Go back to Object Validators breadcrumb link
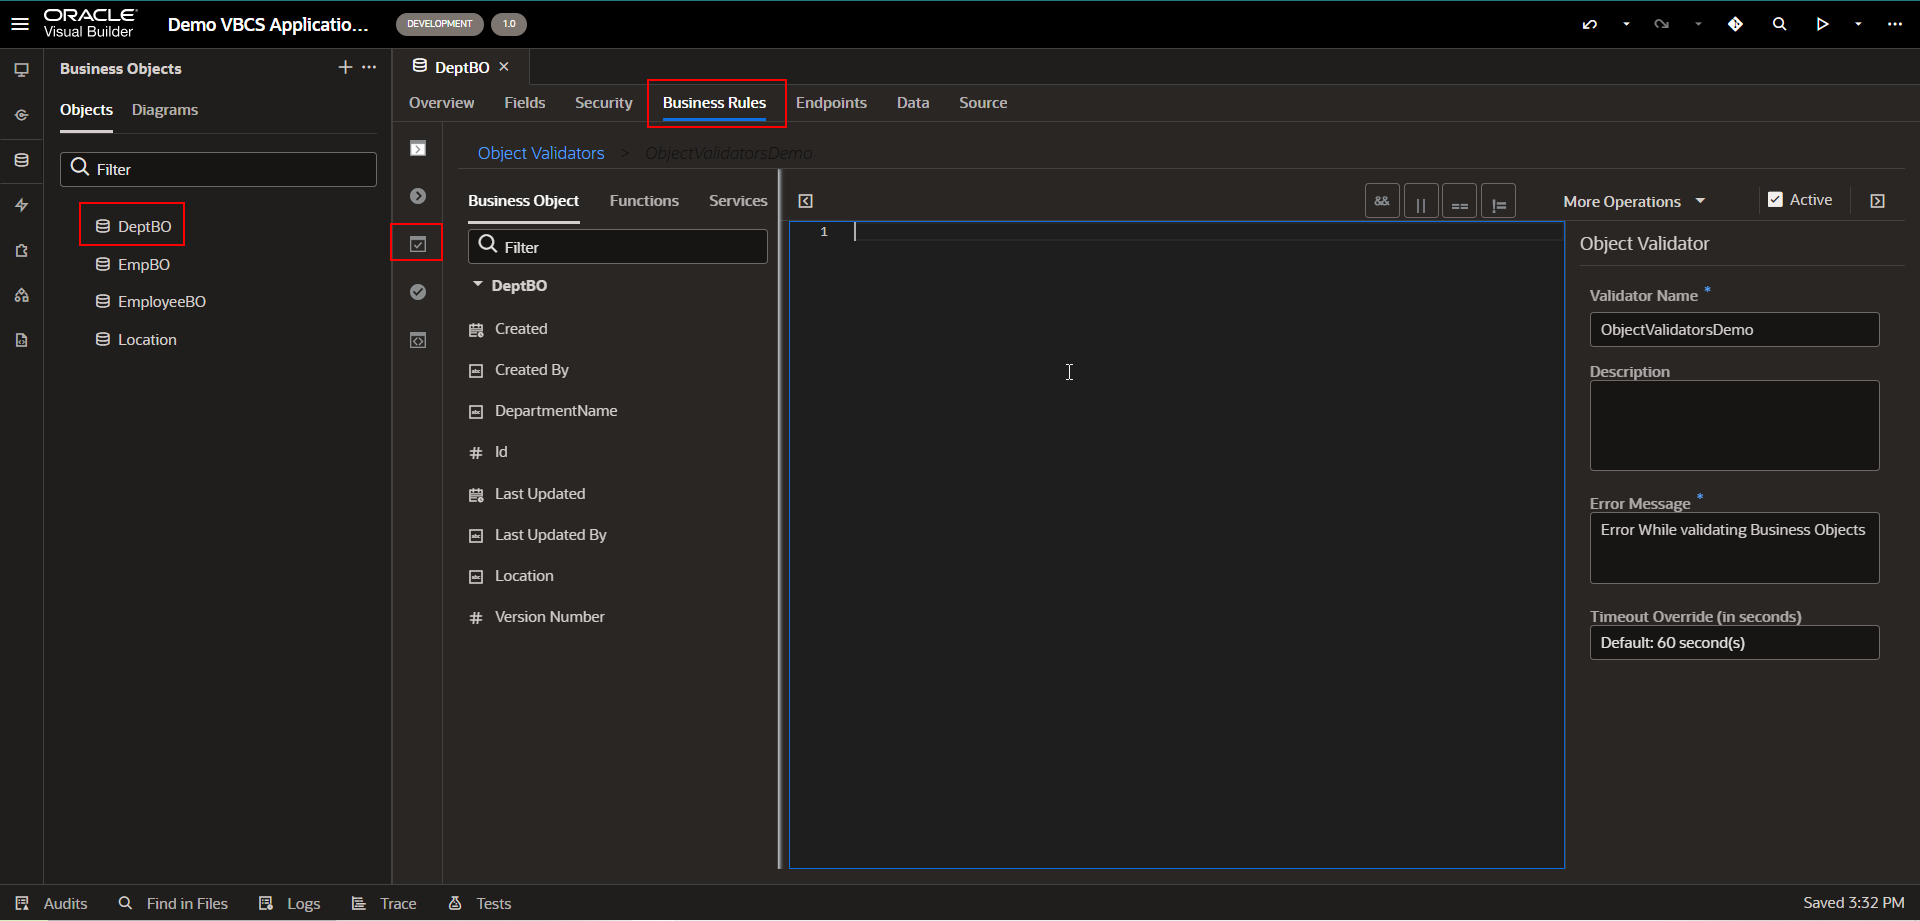 click(x=541, y=153)
